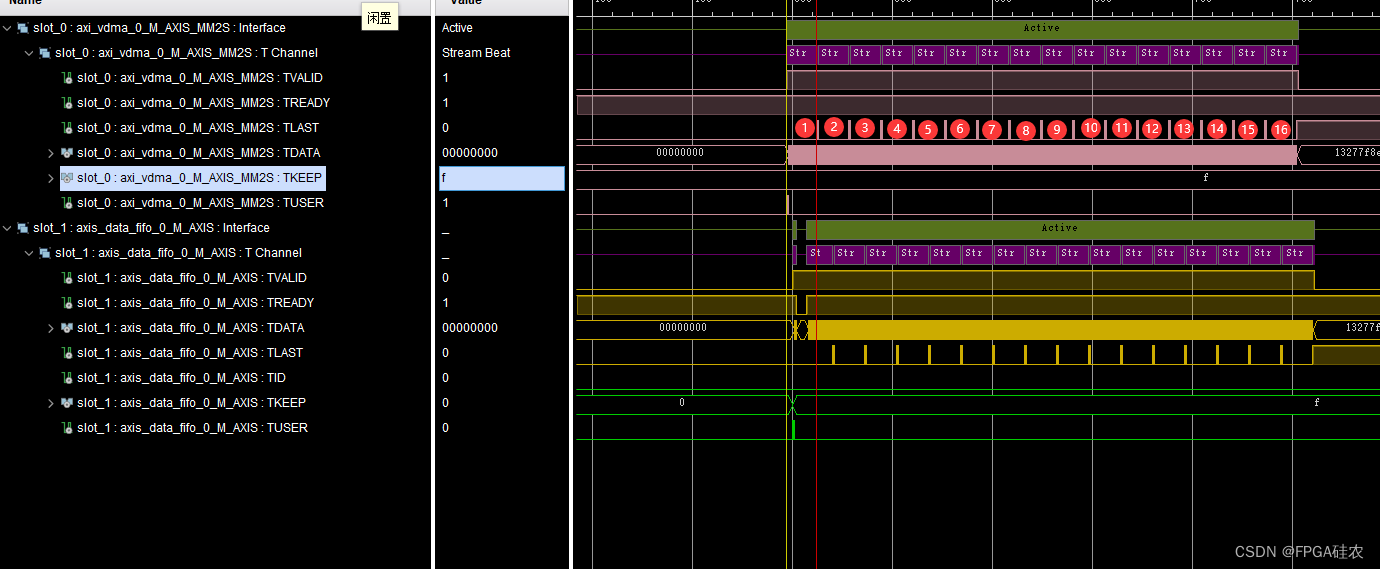Click the slot_0 T Channel group icon
This screenshot has width=1380, height=569.
point(45,53)
